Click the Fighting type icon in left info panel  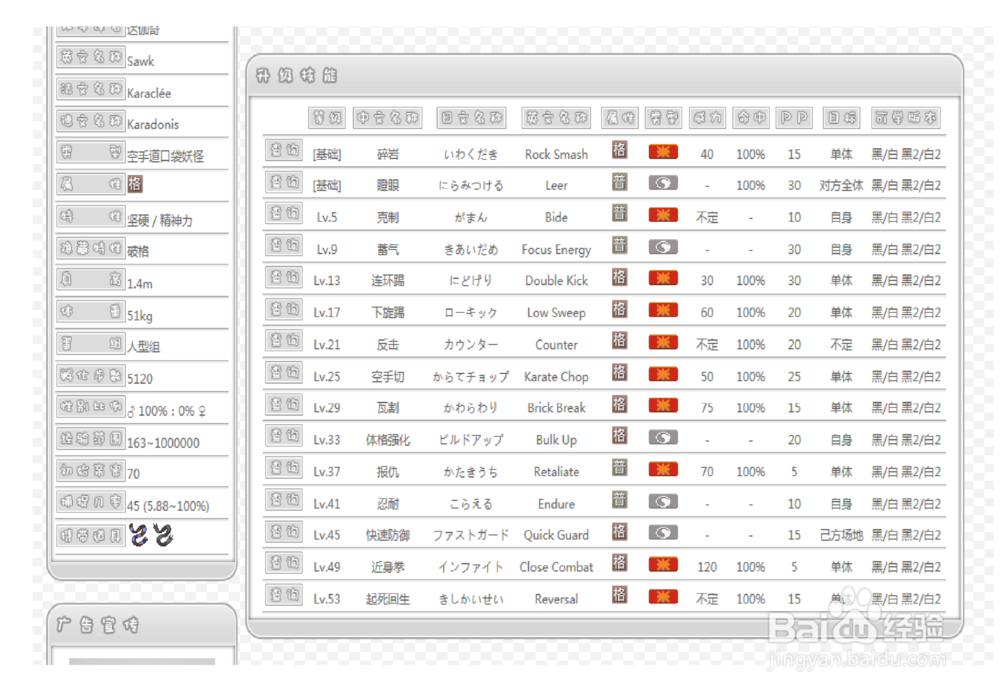pyautogui.click(x=135, y=185)
